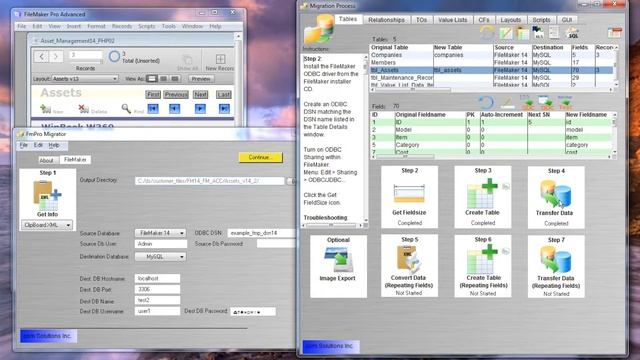Click the Optional Image Export icon
640x360 pixels.
(338, 260)
